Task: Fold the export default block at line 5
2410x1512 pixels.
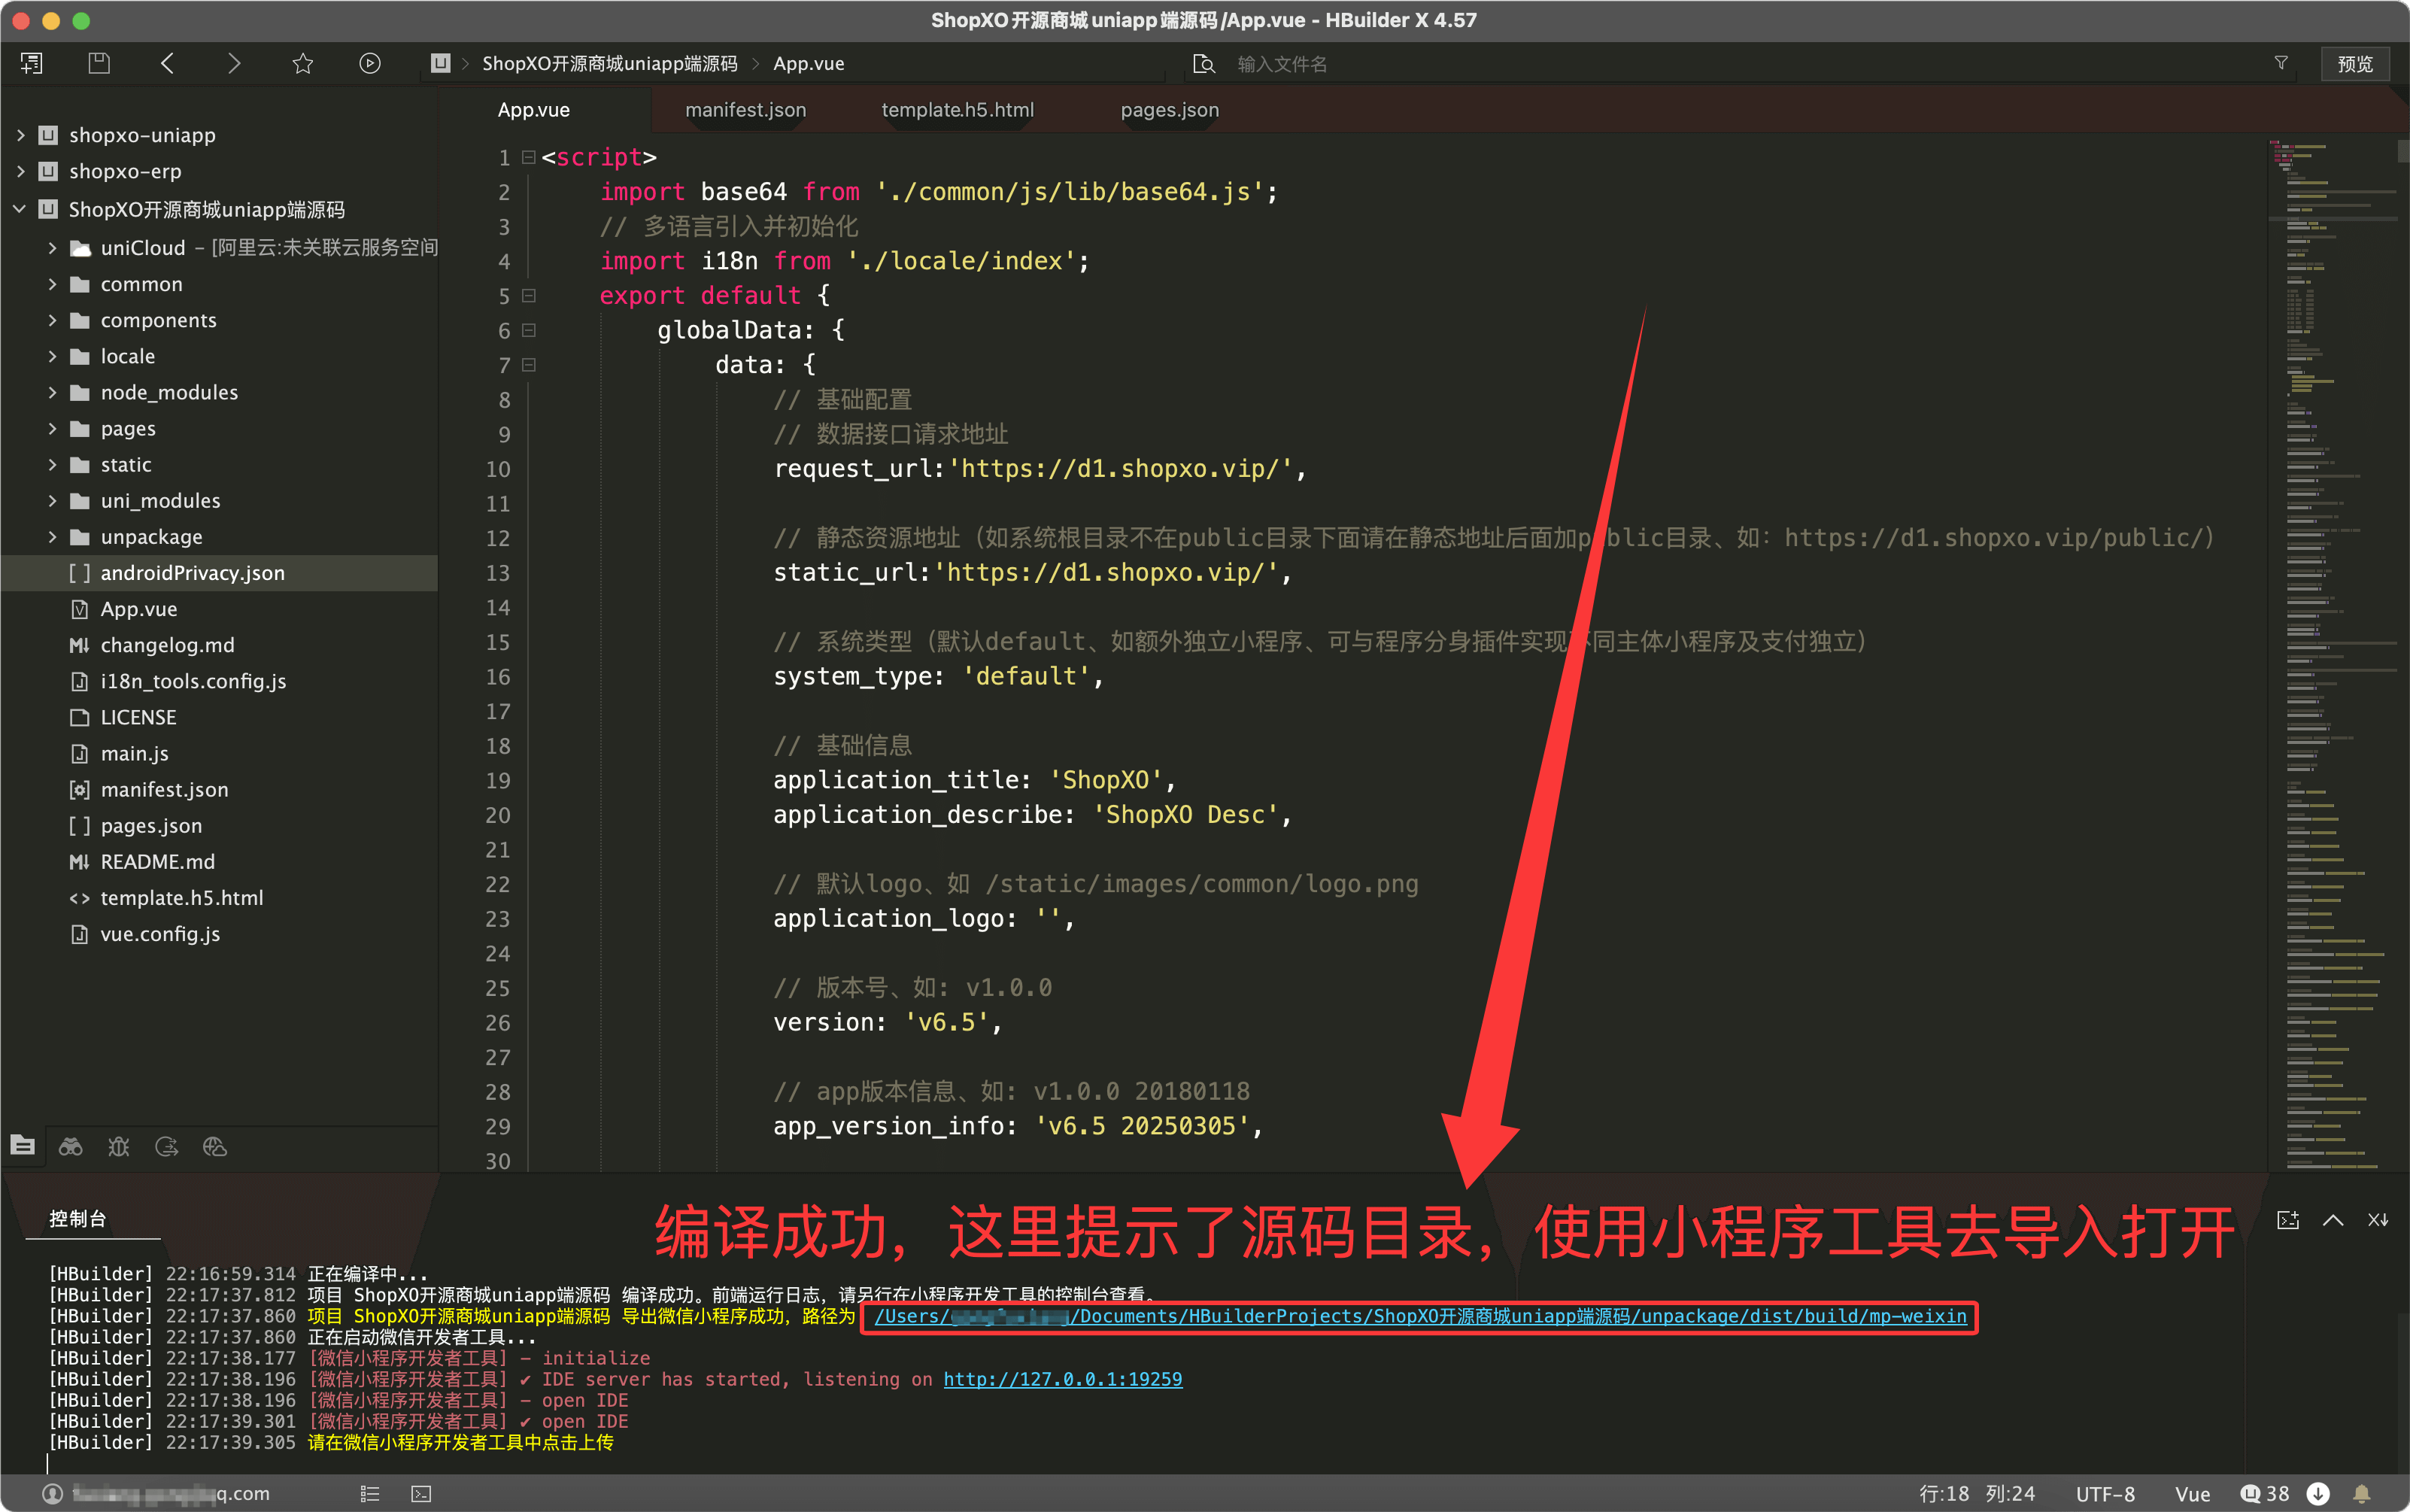Action: (x=529, y=295)
